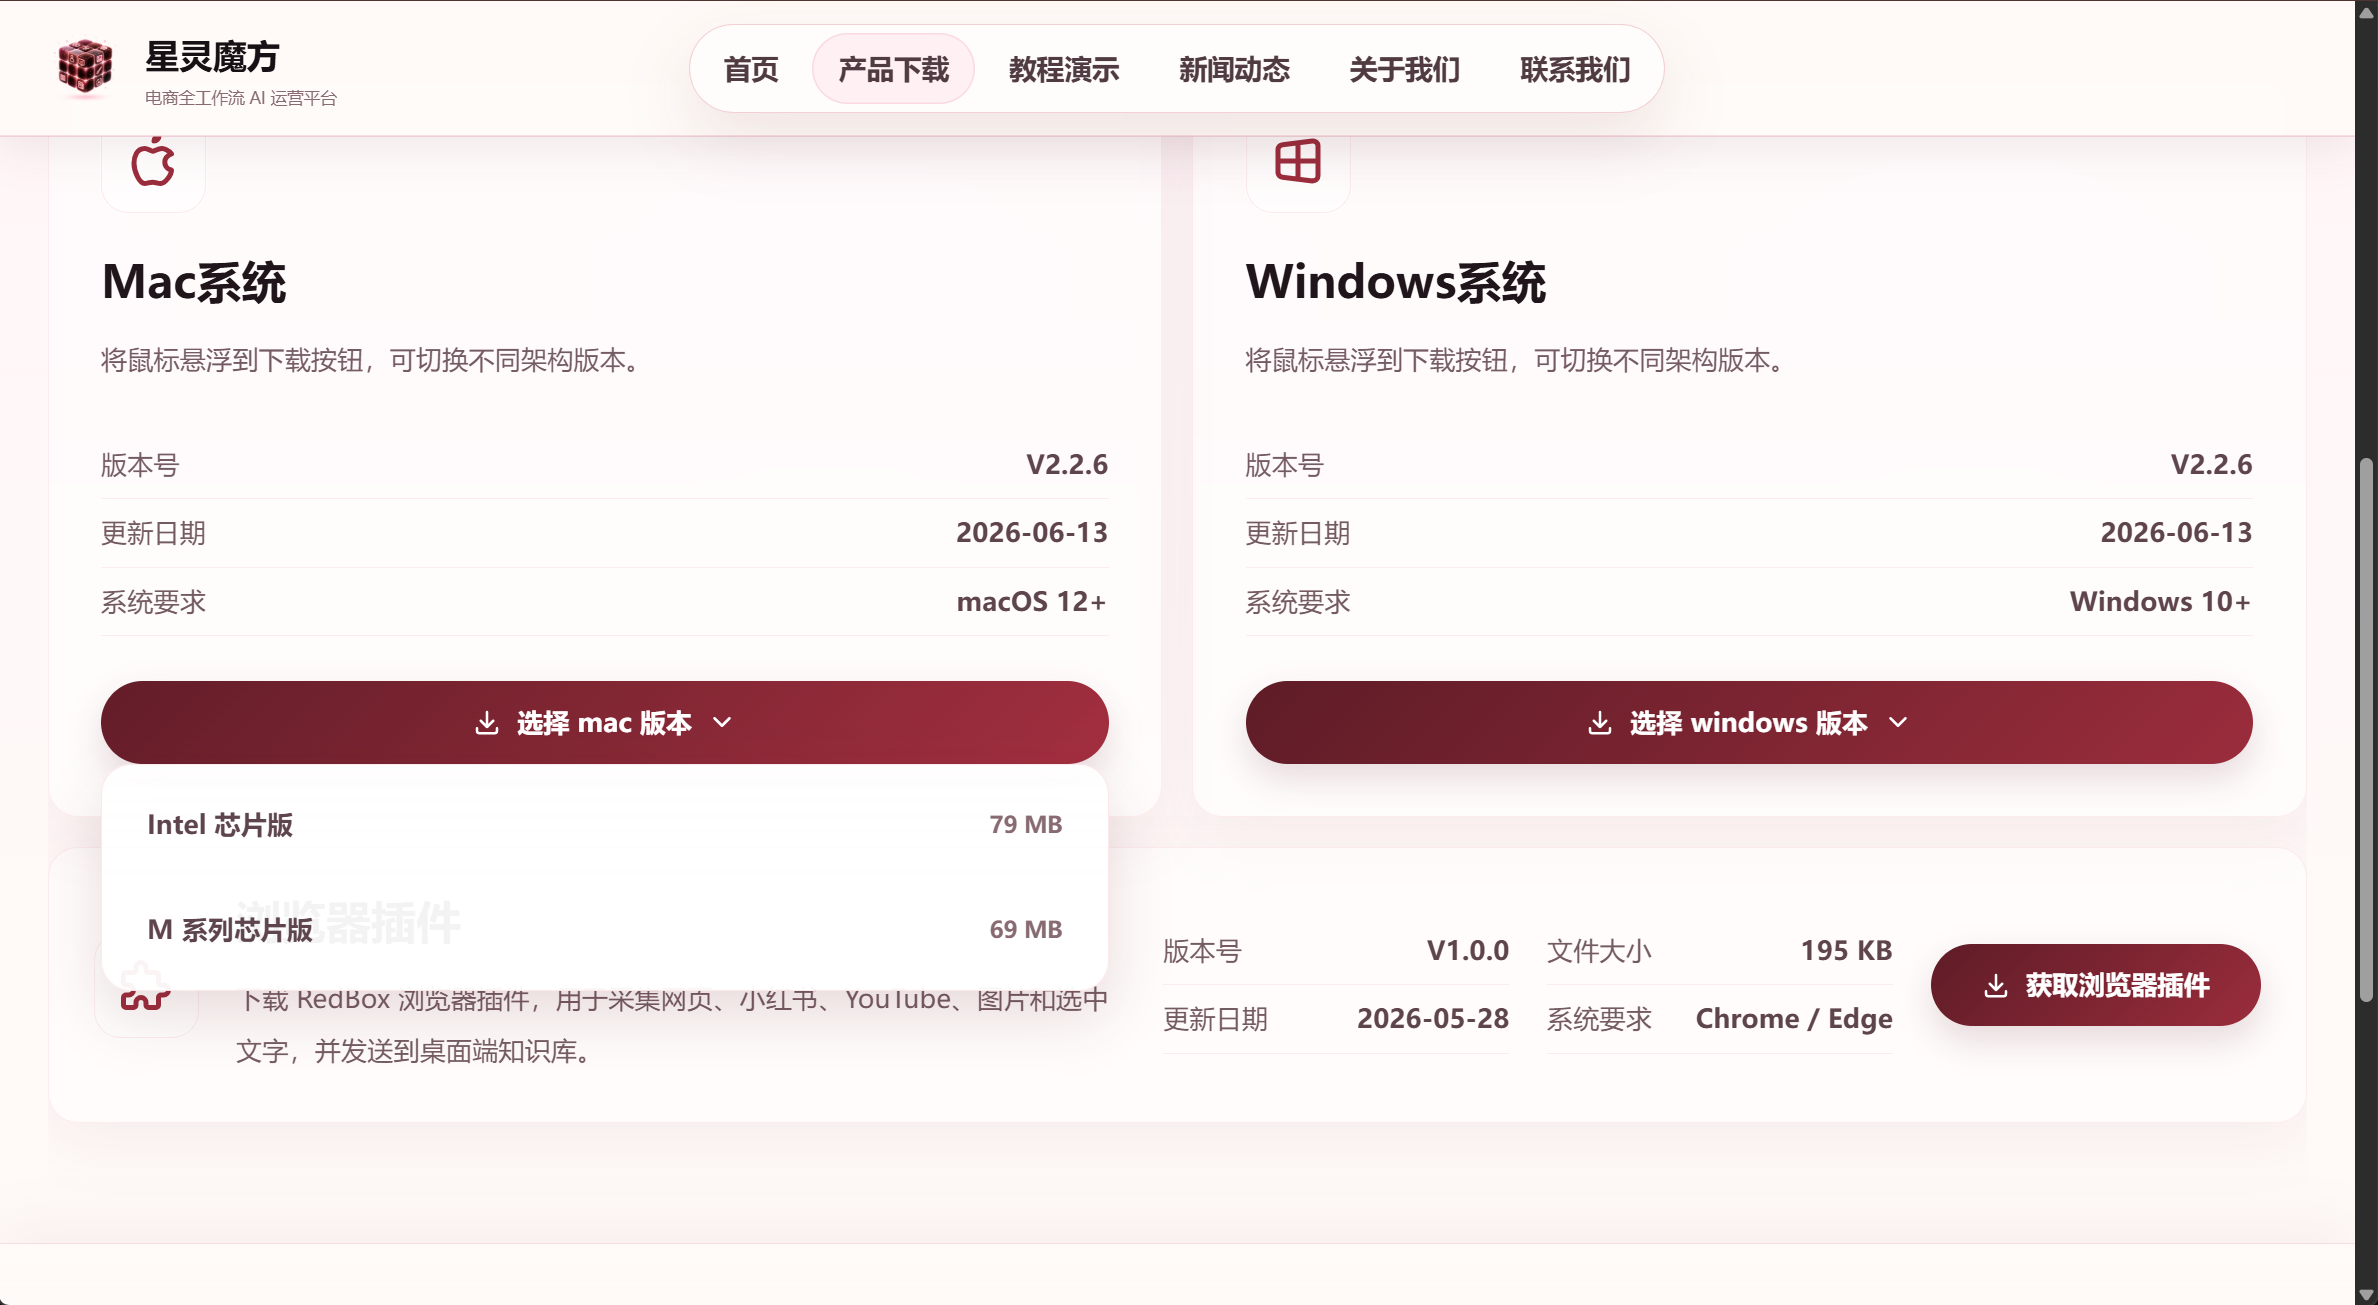
Task: Click Mac card V2.2.6 version value
Action: pyautogui.click(x=1067, y=465)
